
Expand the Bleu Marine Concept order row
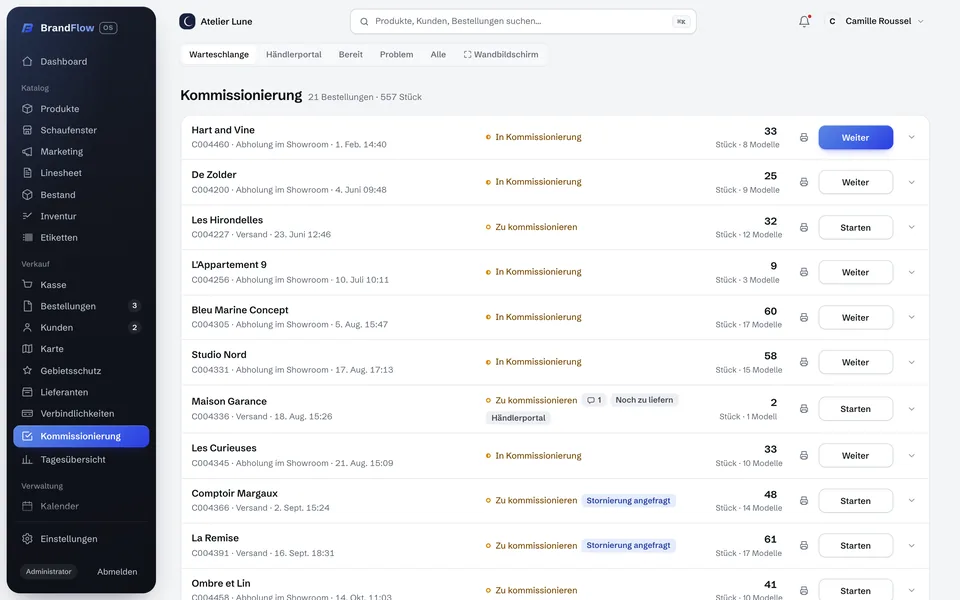click(x=912, y=317)
